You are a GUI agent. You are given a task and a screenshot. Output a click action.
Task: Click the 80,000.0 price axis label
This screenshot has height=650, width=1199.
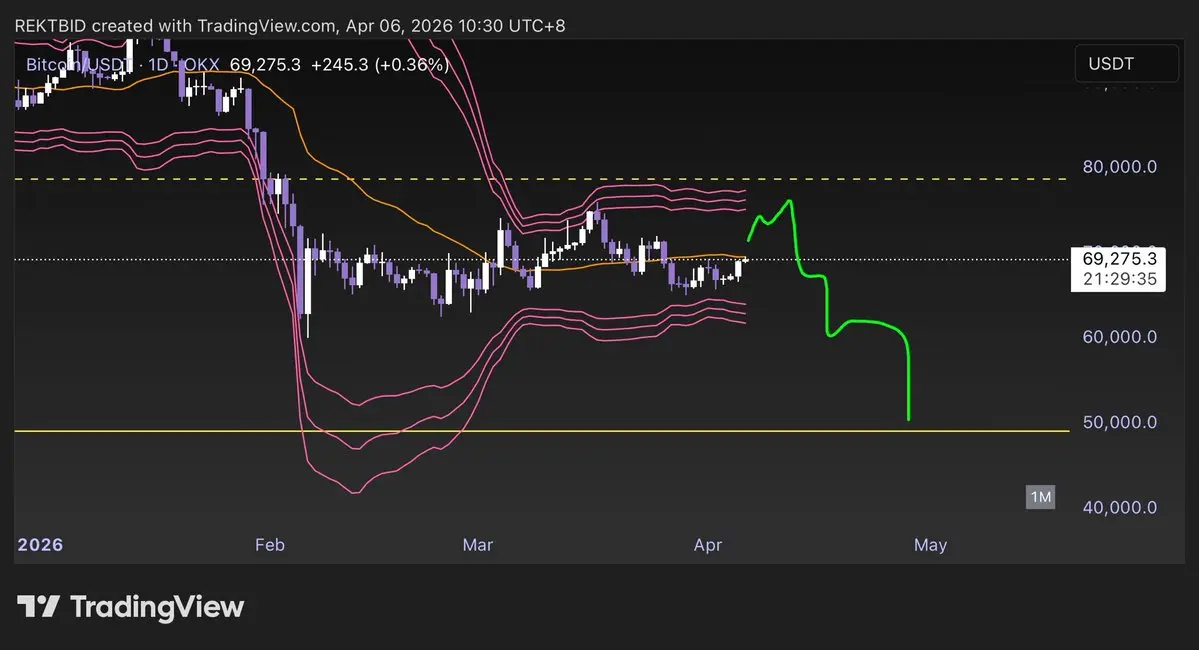(1119, 167)
